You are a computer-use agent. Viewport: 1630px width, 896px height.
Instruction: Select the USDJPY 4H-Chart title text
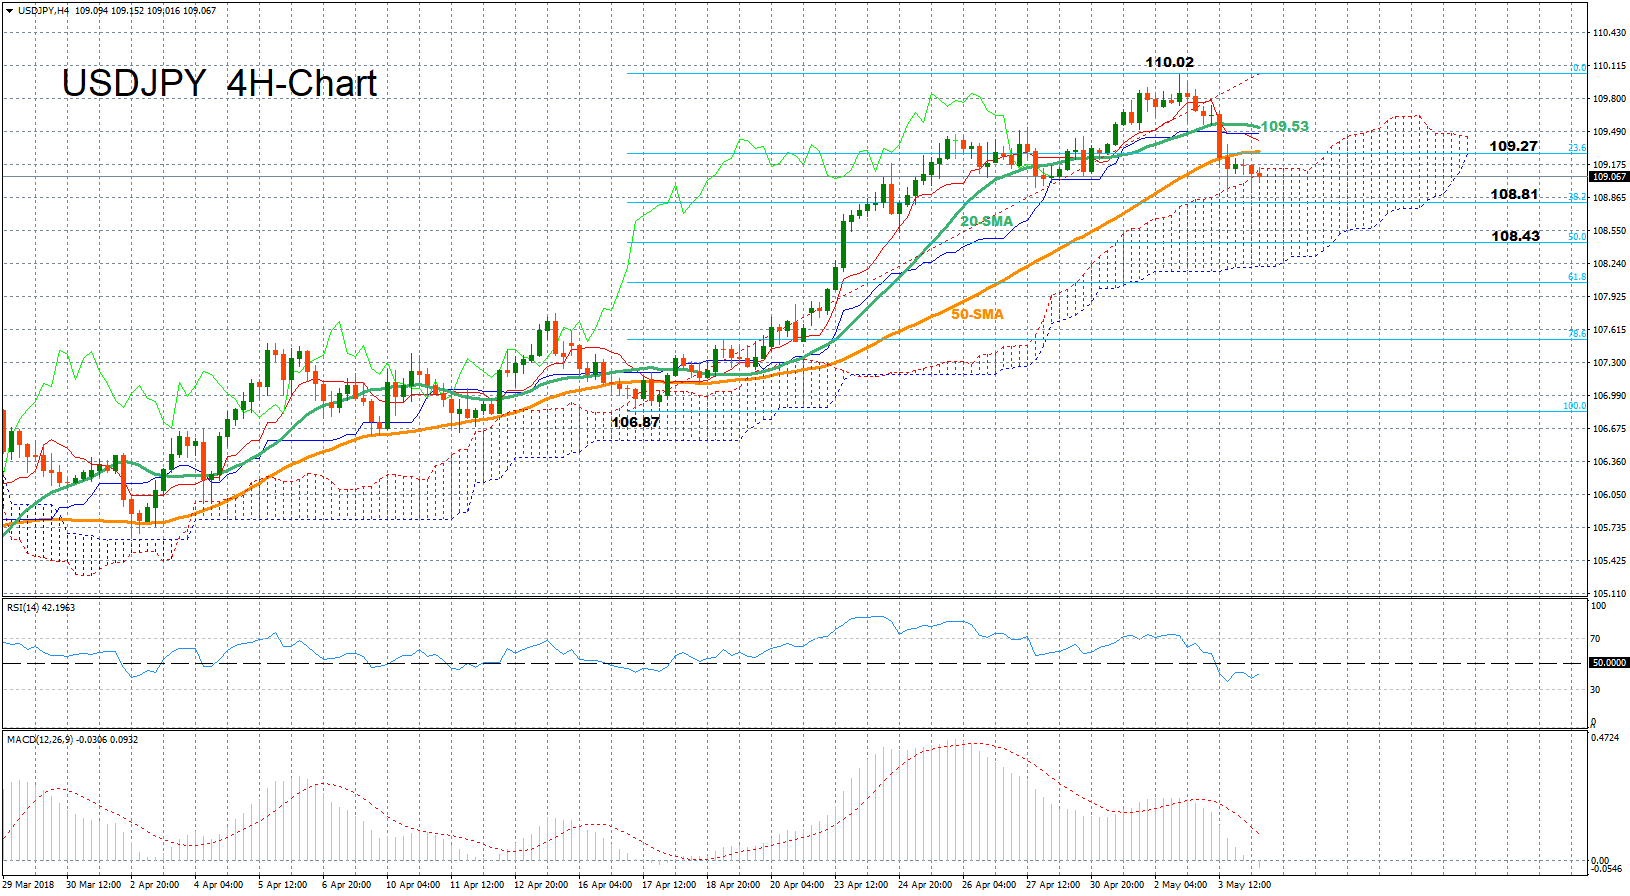tap(219, 84)
